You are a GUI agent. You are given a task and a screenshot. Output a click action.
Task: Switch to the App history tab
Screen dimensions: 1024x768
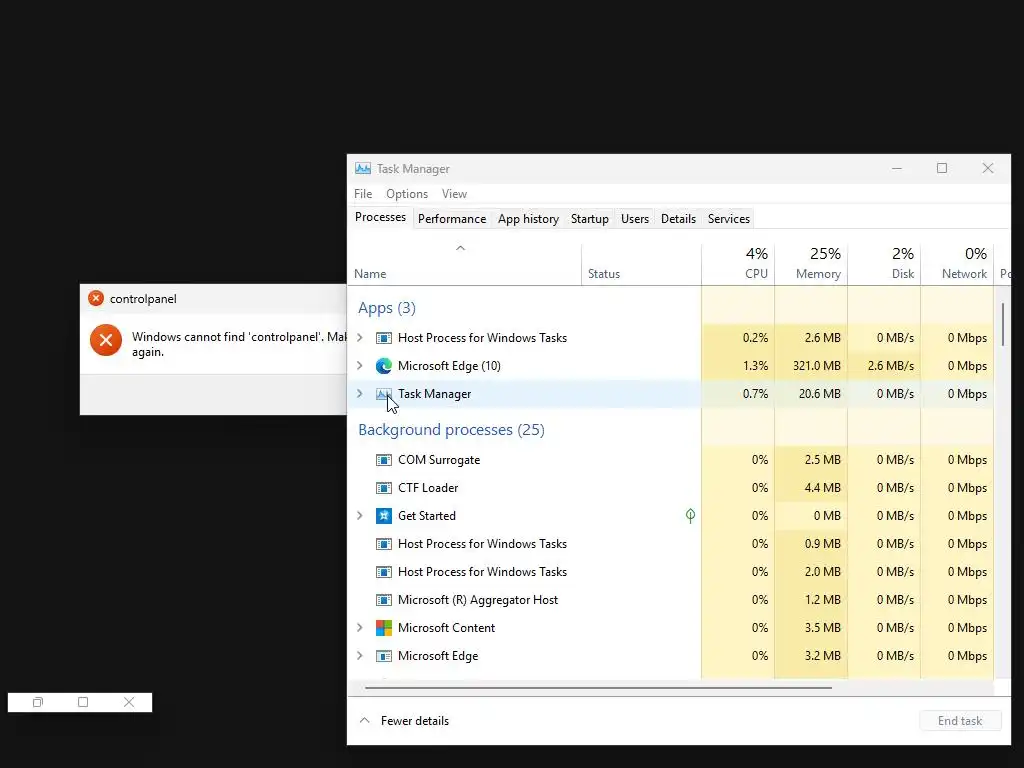pyautogui.click(x=528, y=219)
